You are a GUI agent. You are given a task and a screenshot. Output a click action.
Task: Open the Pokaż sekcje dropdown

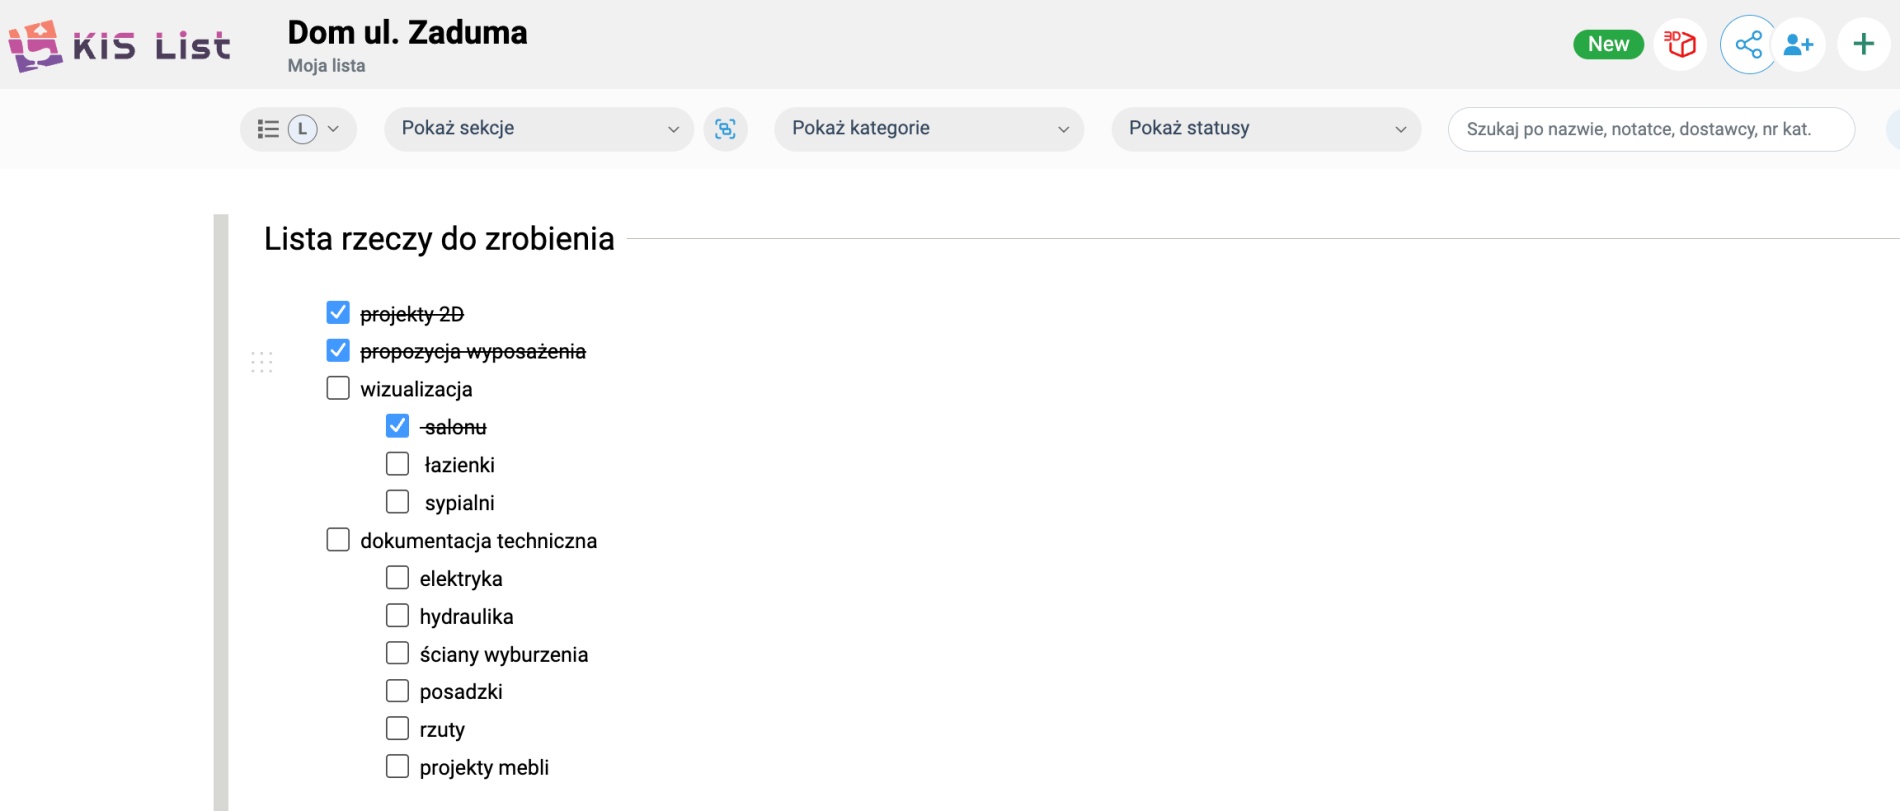click(x=538, y=129)
